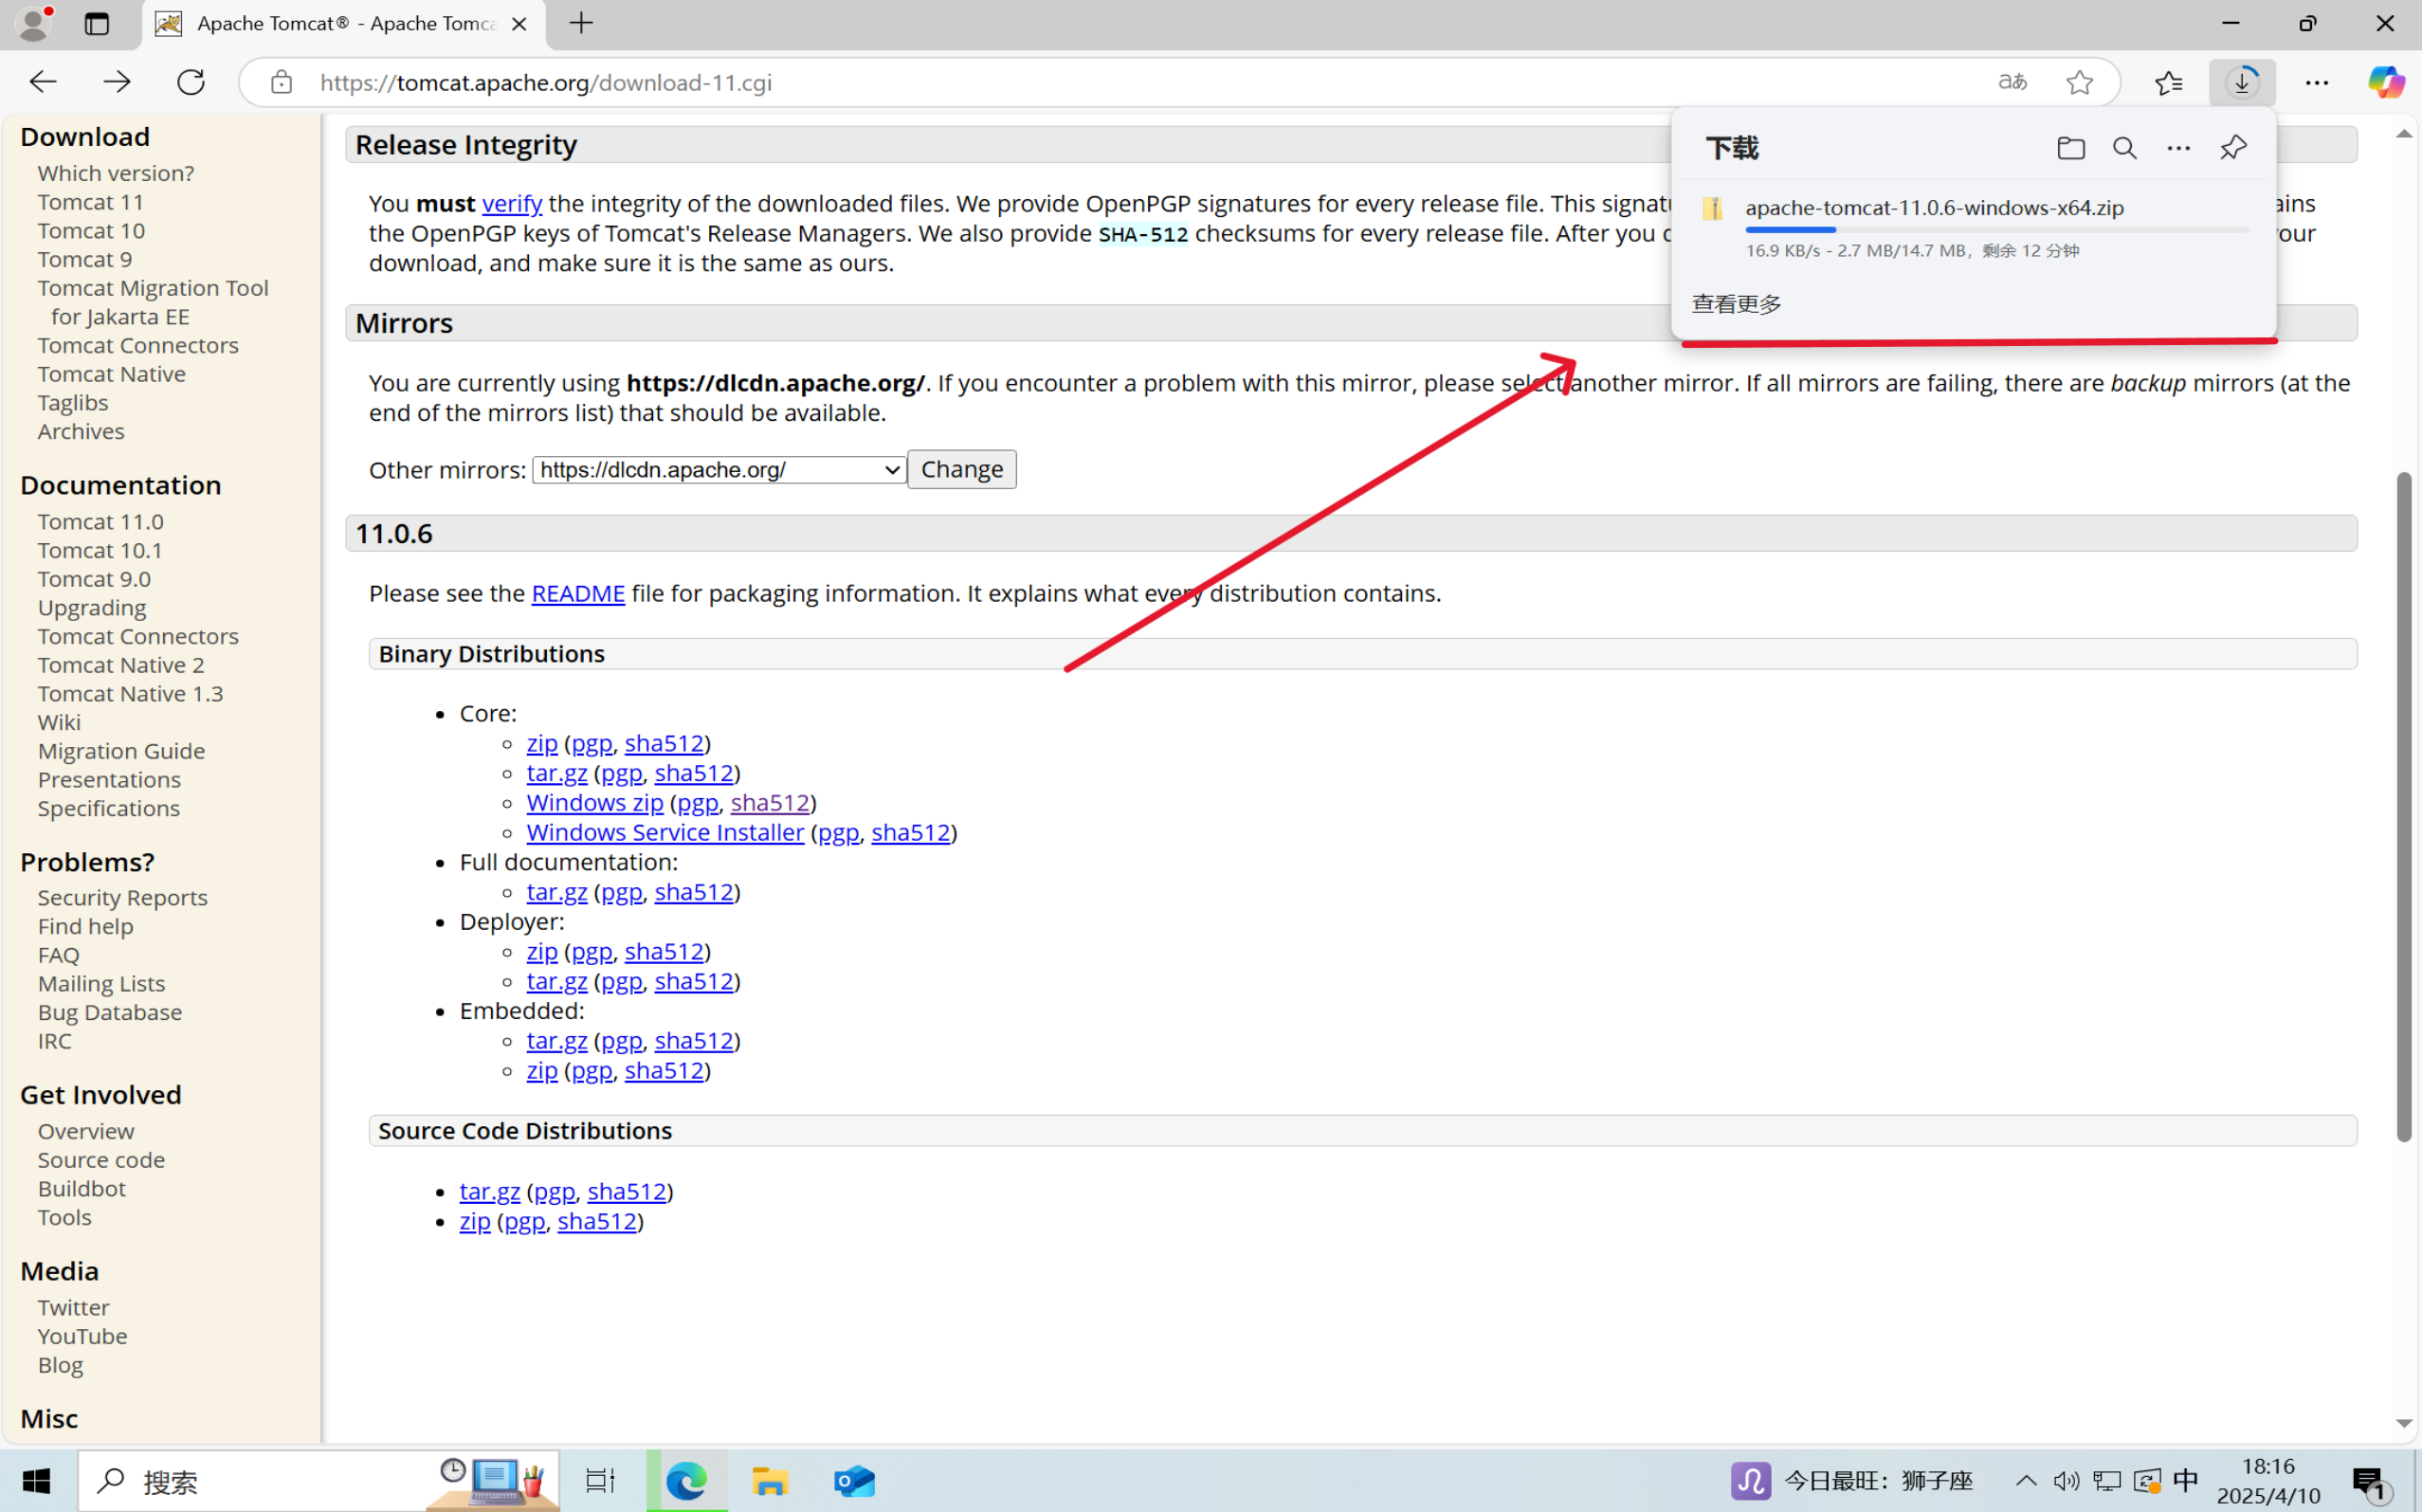Open the README link
This screenshot has height=1512, width=2422.
click(578, 593)
